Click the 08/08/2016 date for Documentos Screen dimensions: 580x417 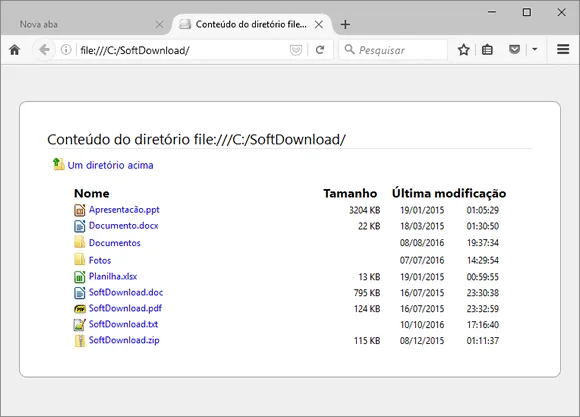[x=422, y=243]
